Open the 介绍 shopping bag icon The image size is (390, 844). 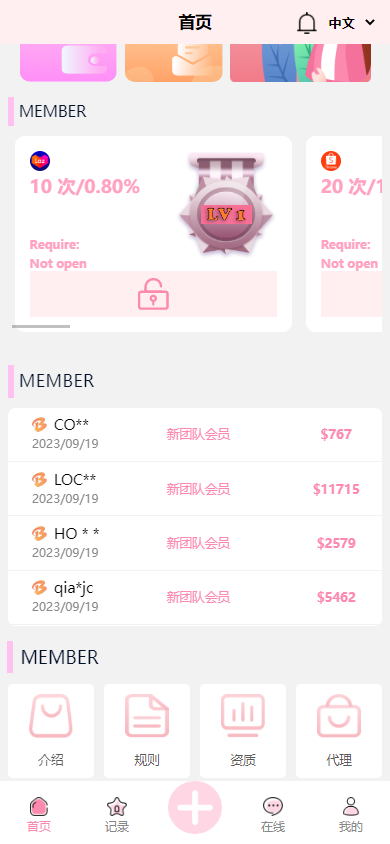(51, 716)
